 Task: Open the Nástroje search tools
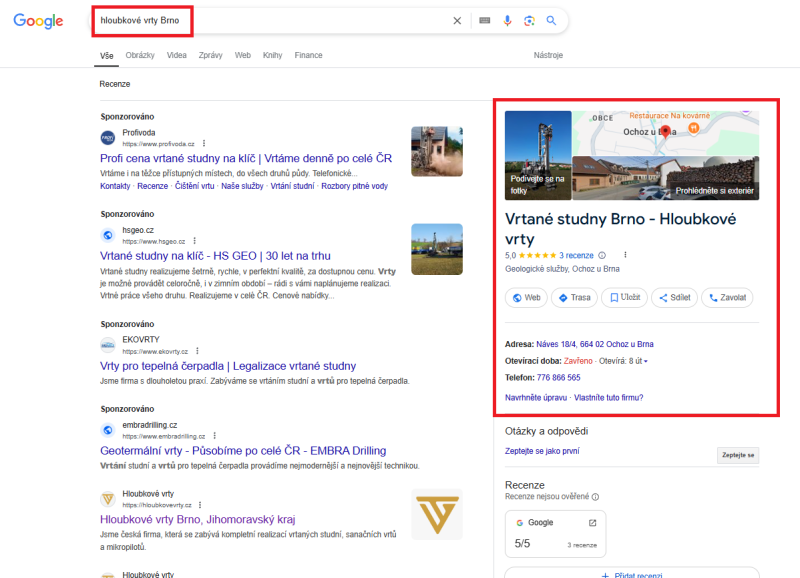tap(548, 55)
